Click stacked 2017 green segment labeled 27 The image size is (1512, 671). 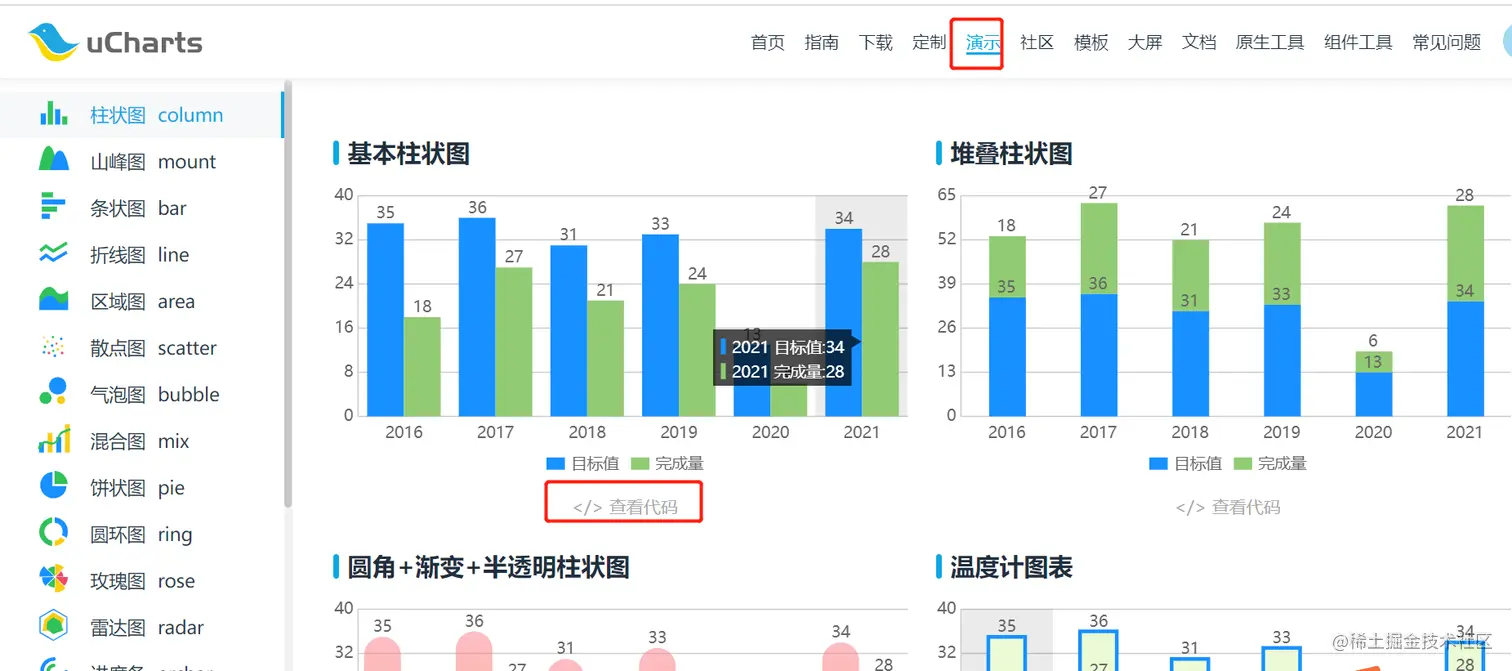coord(1098,248)
